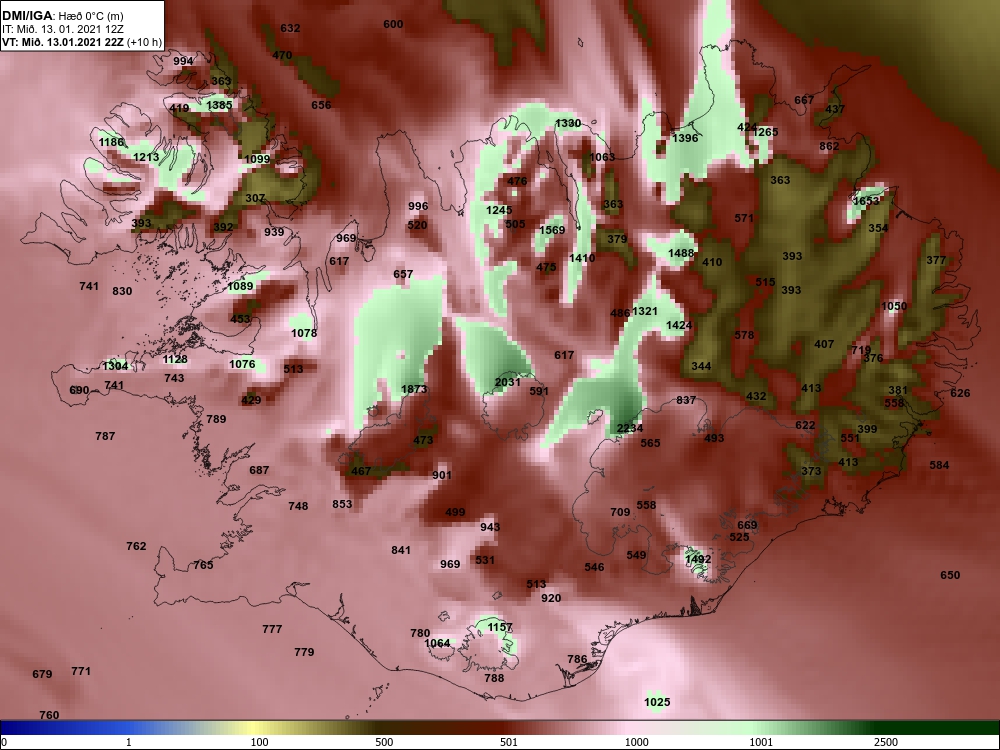Screen dimensions: 1000x750
Task: Click the offshore value 1025
Action: pos(657,702)
